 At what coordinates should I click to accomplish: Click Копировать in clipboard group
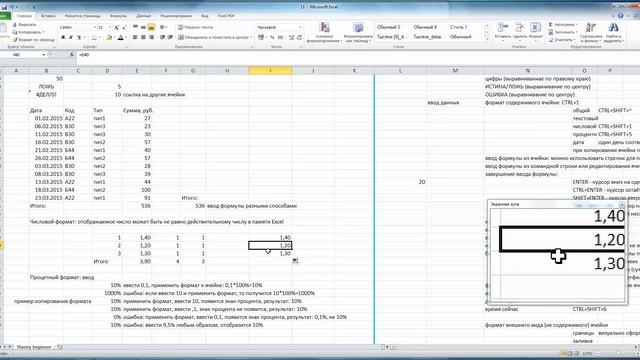coord(28,32)
